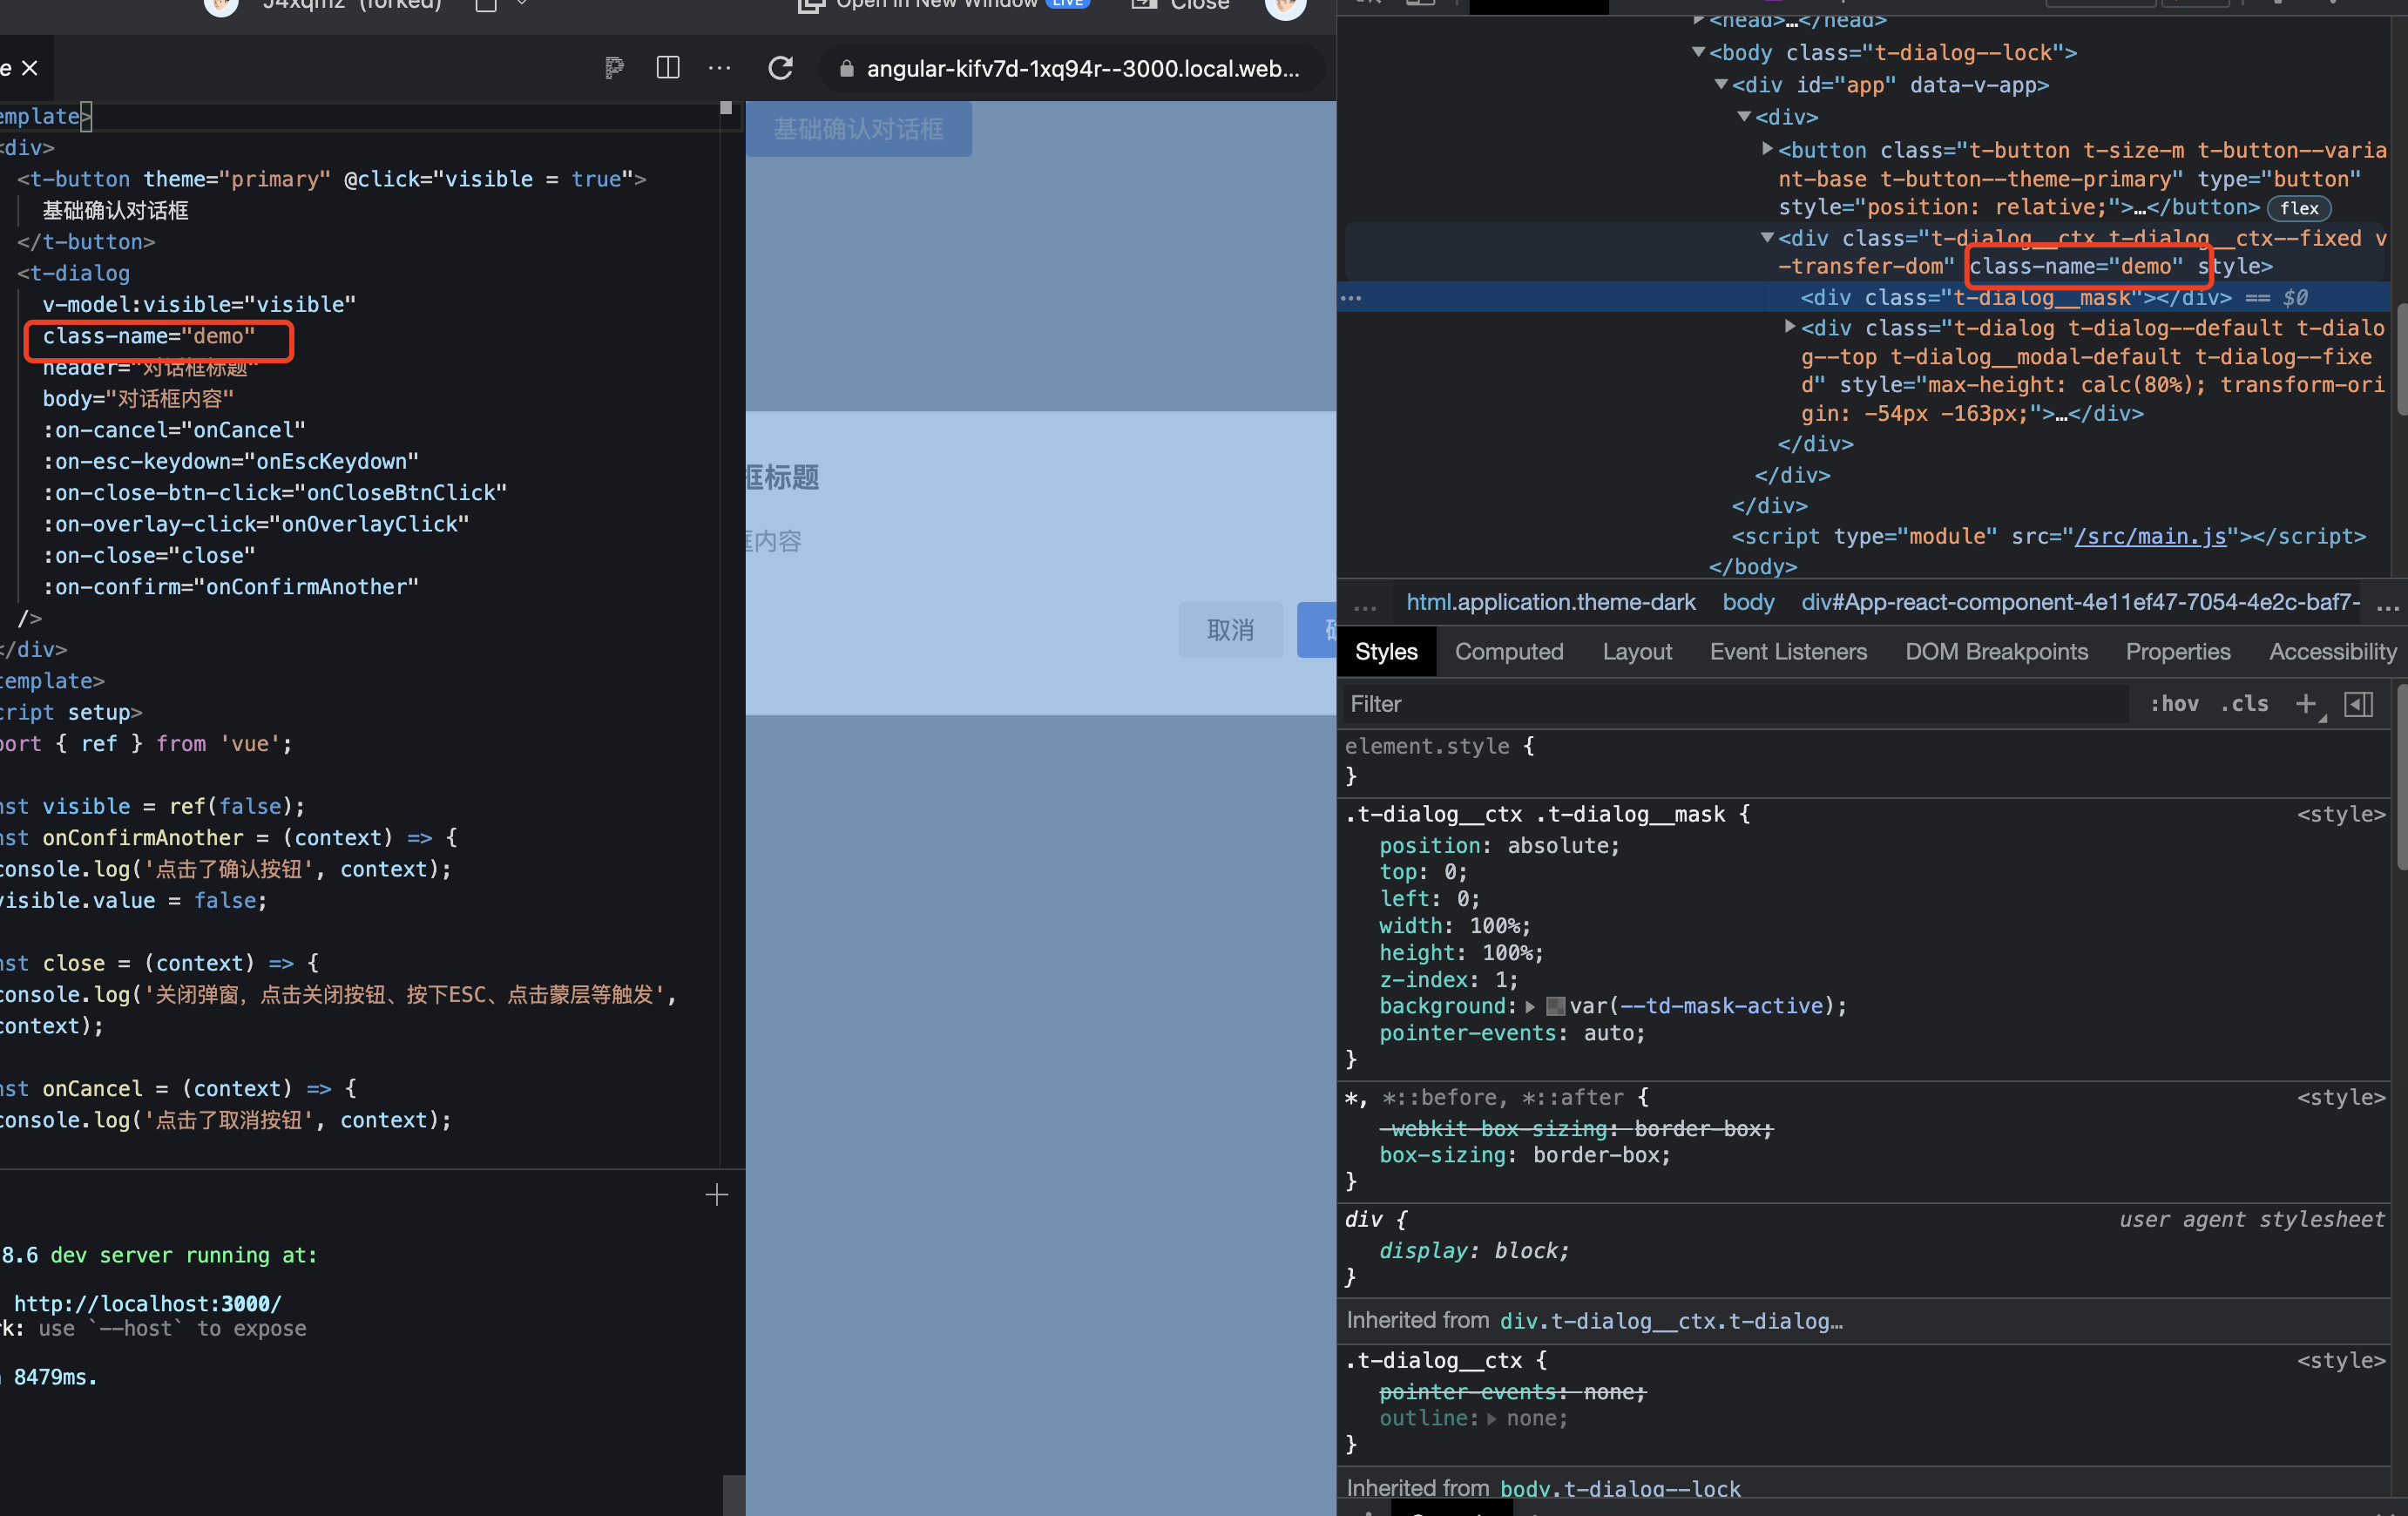Toggle pretty-print in the preview toolbar

click(x=613, y=68)
